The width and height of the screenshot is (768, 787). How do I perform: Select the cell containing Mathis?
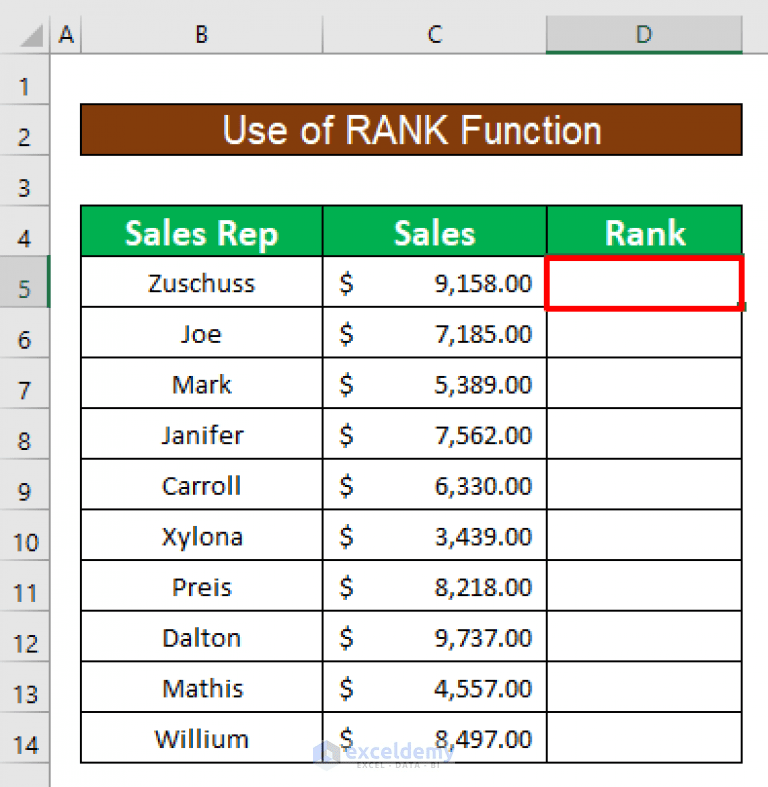[202, 688]
